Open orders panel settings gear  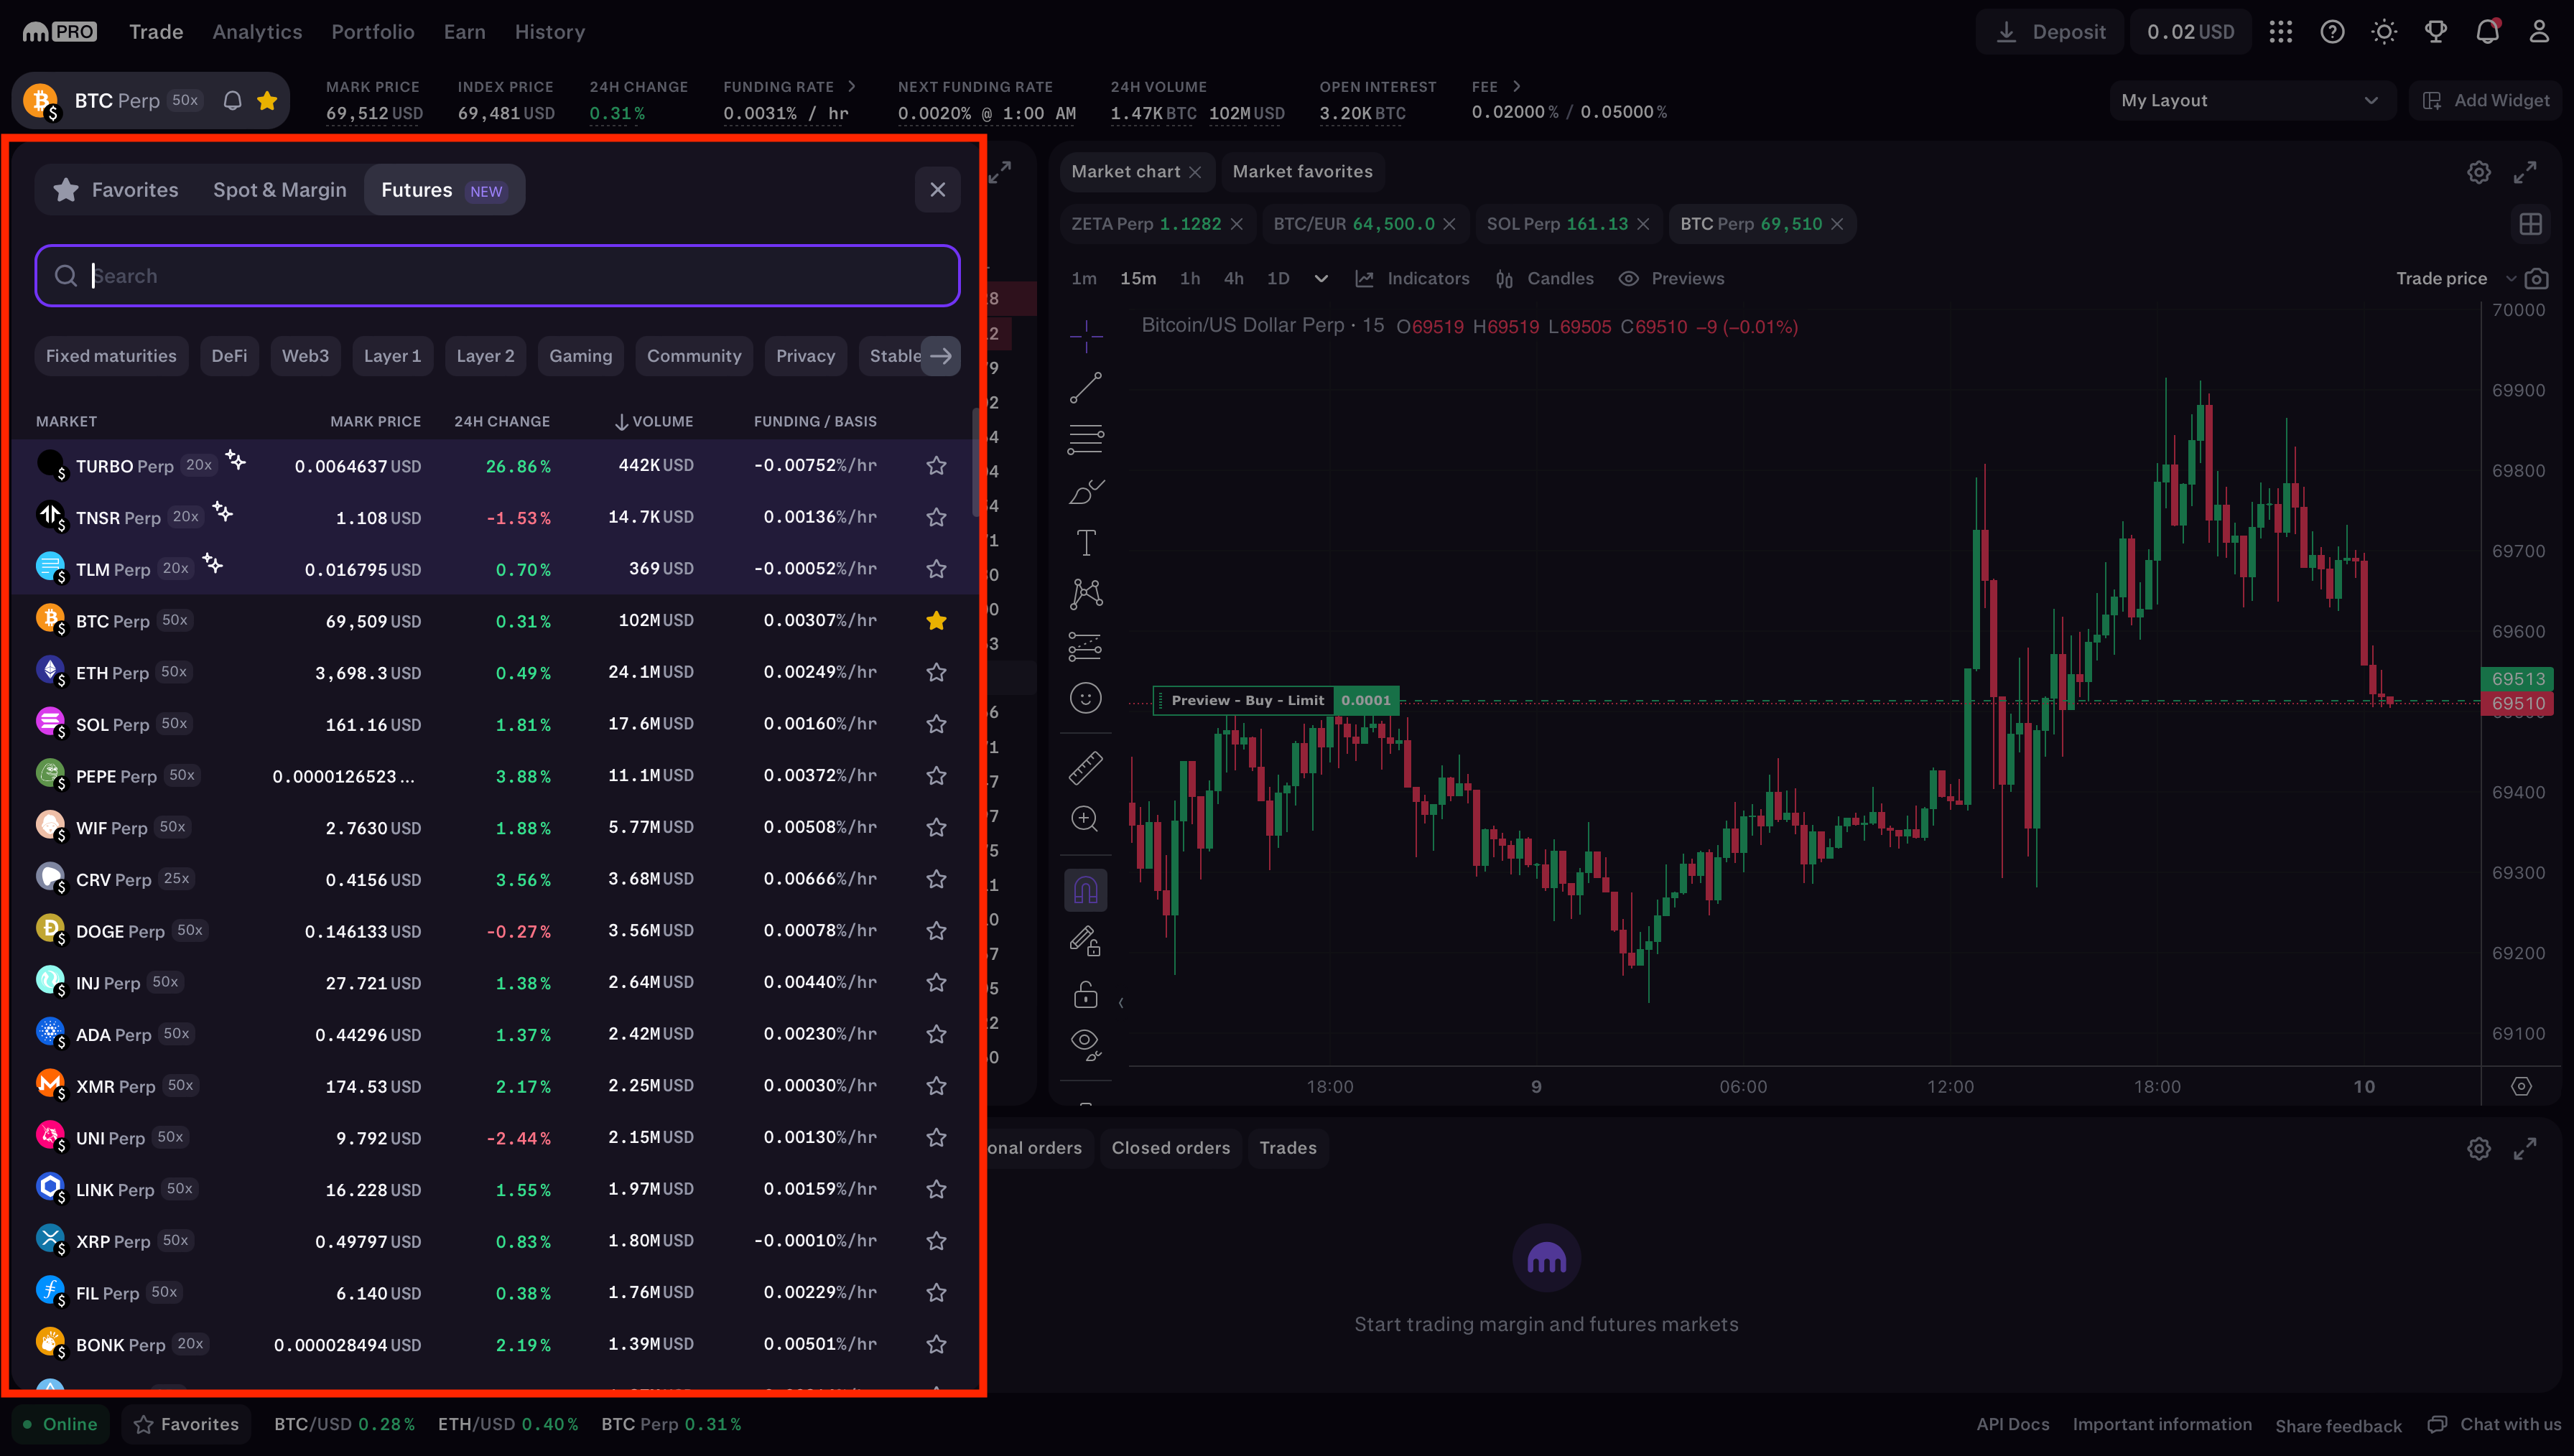point(2478,1148)
